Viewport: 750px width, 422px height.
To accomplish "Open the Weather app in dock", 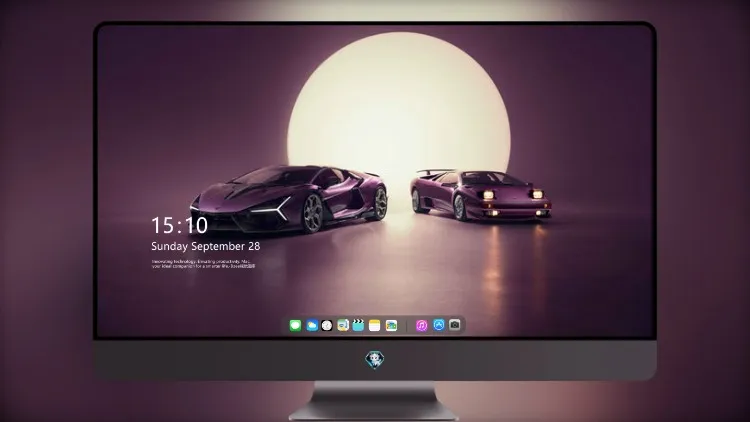I will [x=311, y=325].
